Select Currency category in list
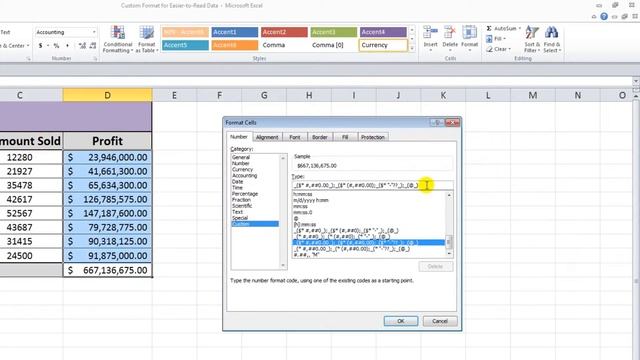The height and width of the screenshot is (360, 640). click(x=242, y=169)
